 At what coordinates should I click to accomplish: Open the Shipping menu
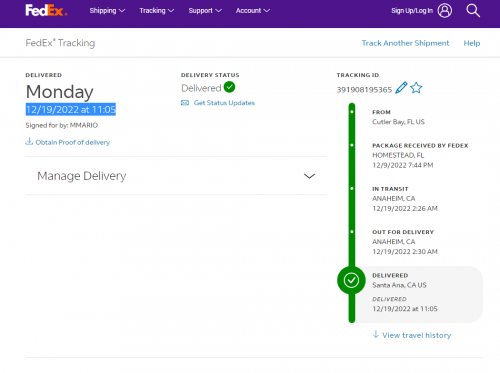click(107, 11)
